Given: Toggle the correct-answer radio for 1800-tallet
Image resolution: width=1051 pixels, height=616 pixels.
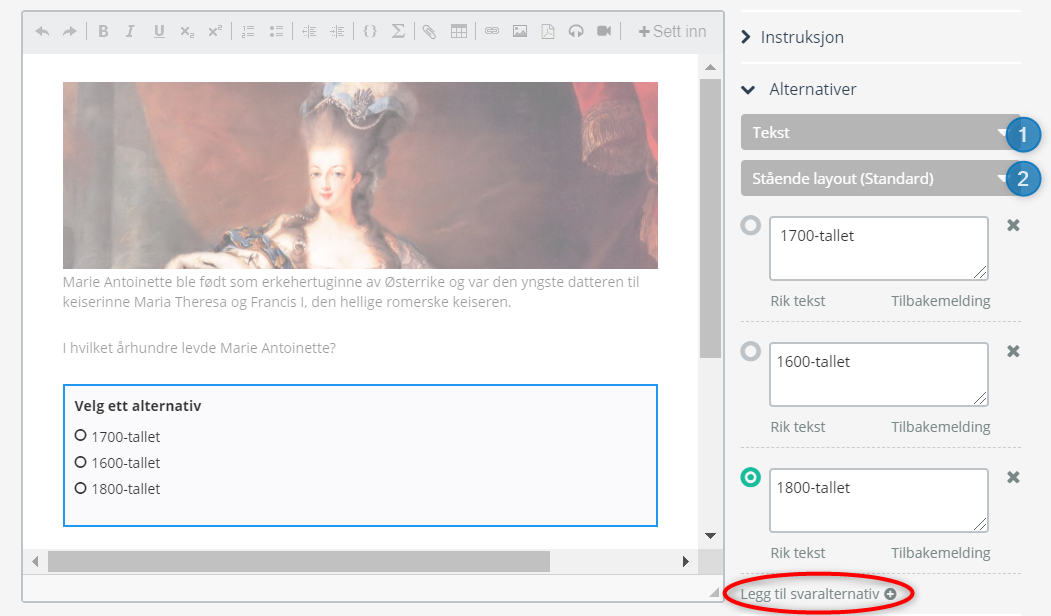Looking at the screenshot, I should point(751,477).
